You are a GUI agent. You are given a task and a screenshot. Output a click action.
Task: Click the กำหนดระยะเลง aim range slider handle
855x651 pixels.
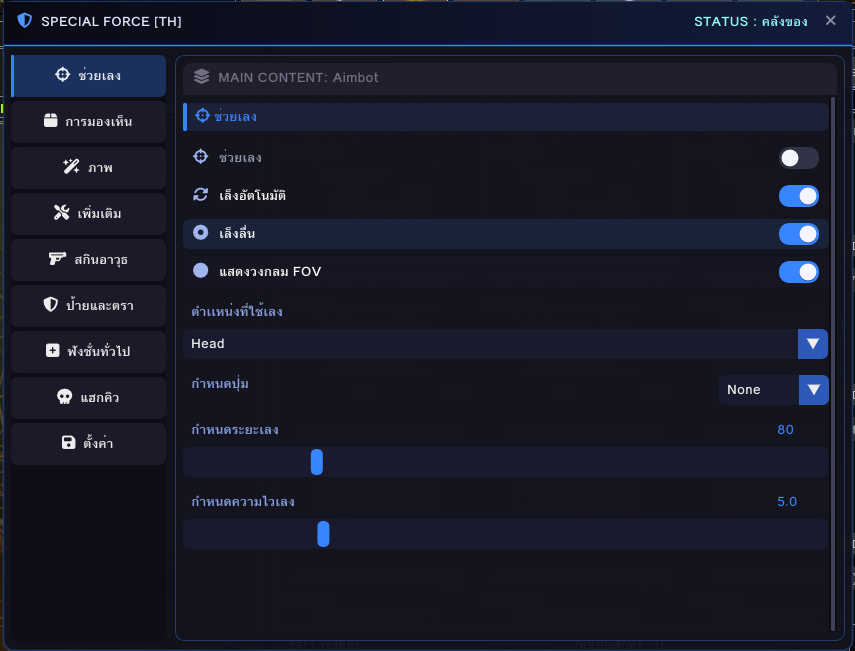317,462
